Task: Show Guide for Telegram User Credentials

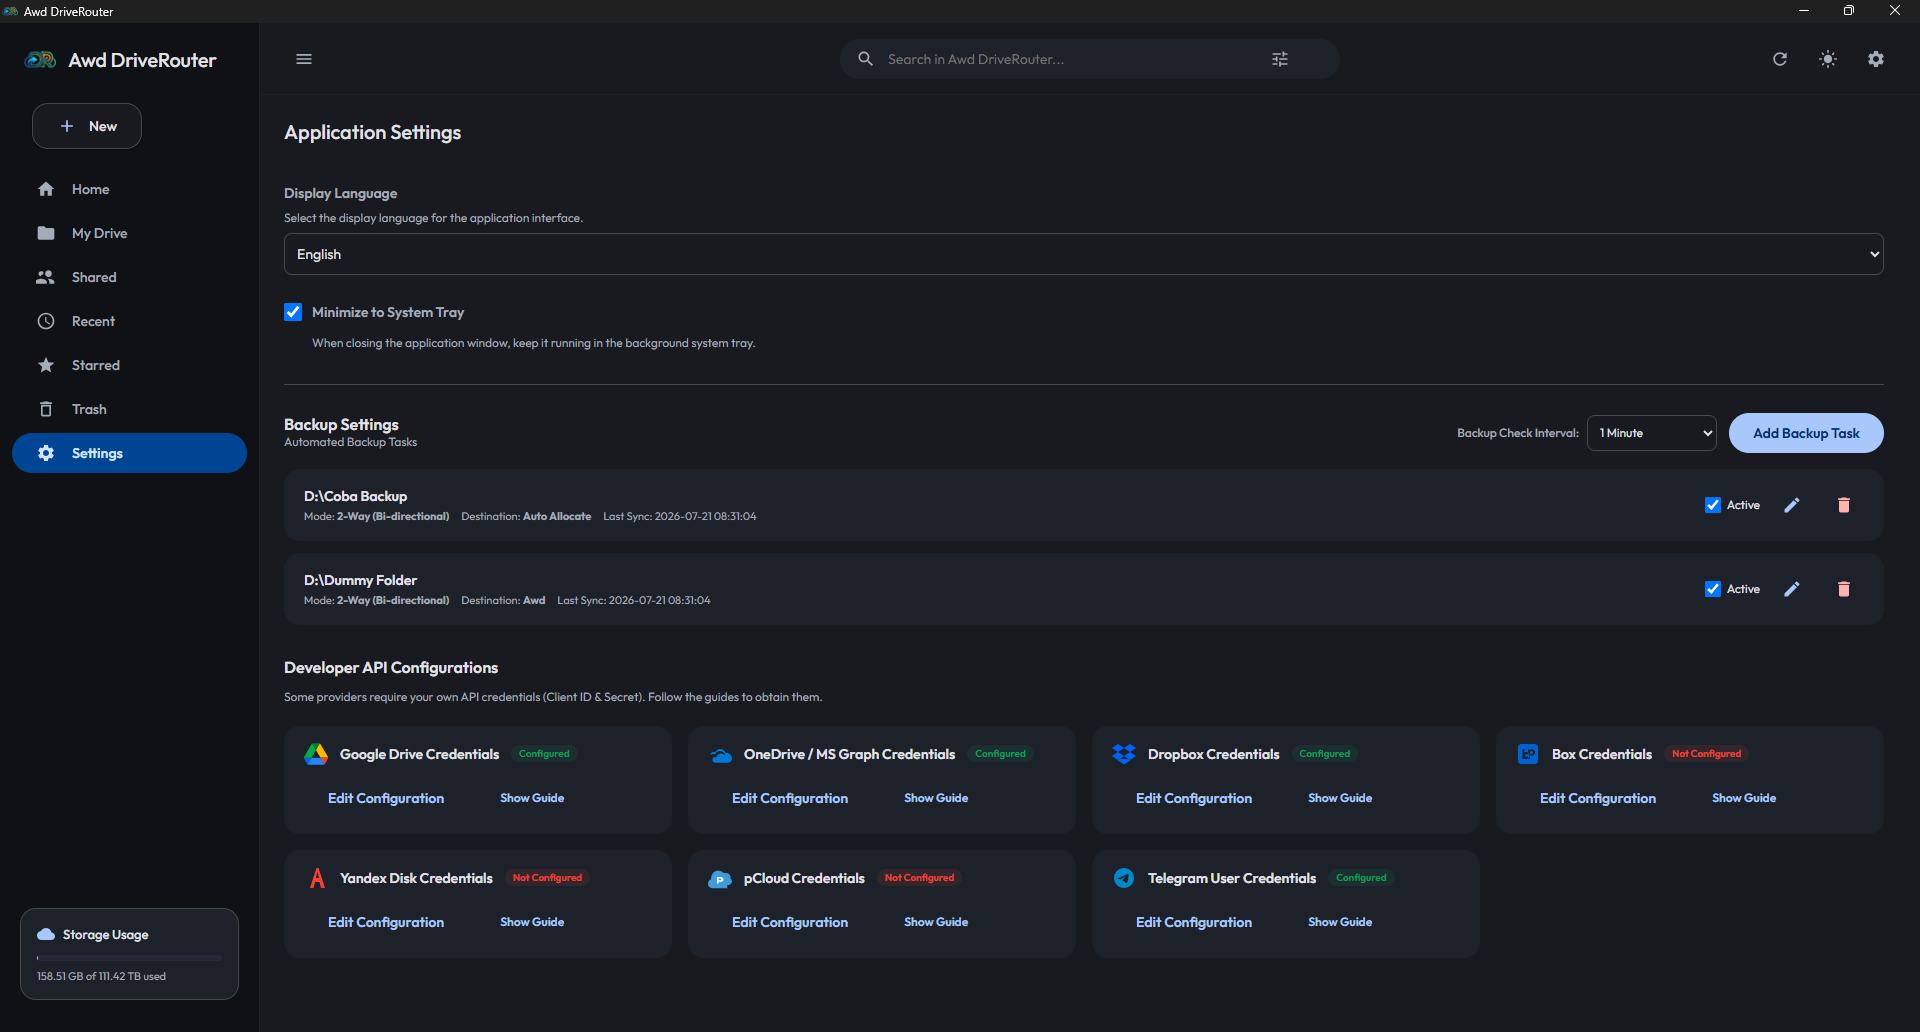Action: pyautogui.click(x=1340, y=922)
